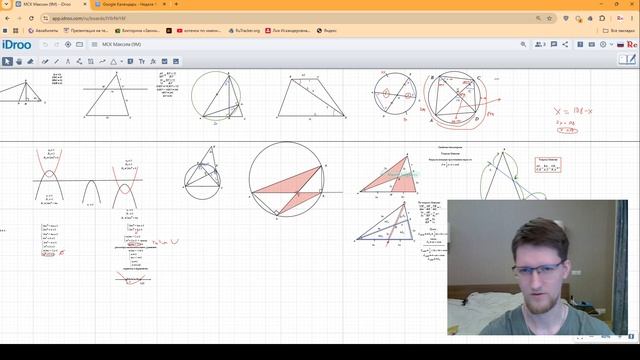Open the tab search dropdown

6,4
